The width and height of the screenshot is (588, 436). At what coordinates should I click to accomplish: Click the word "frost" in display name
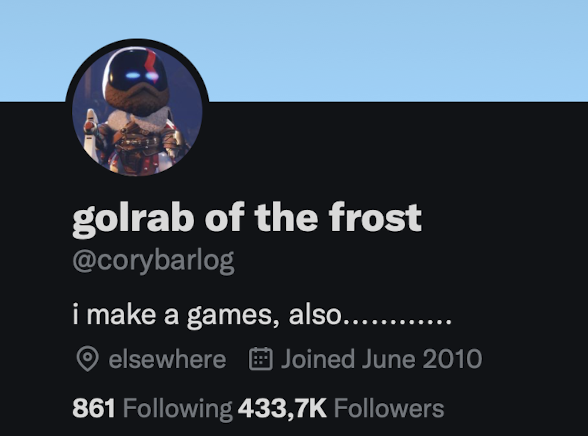(375, 217)
